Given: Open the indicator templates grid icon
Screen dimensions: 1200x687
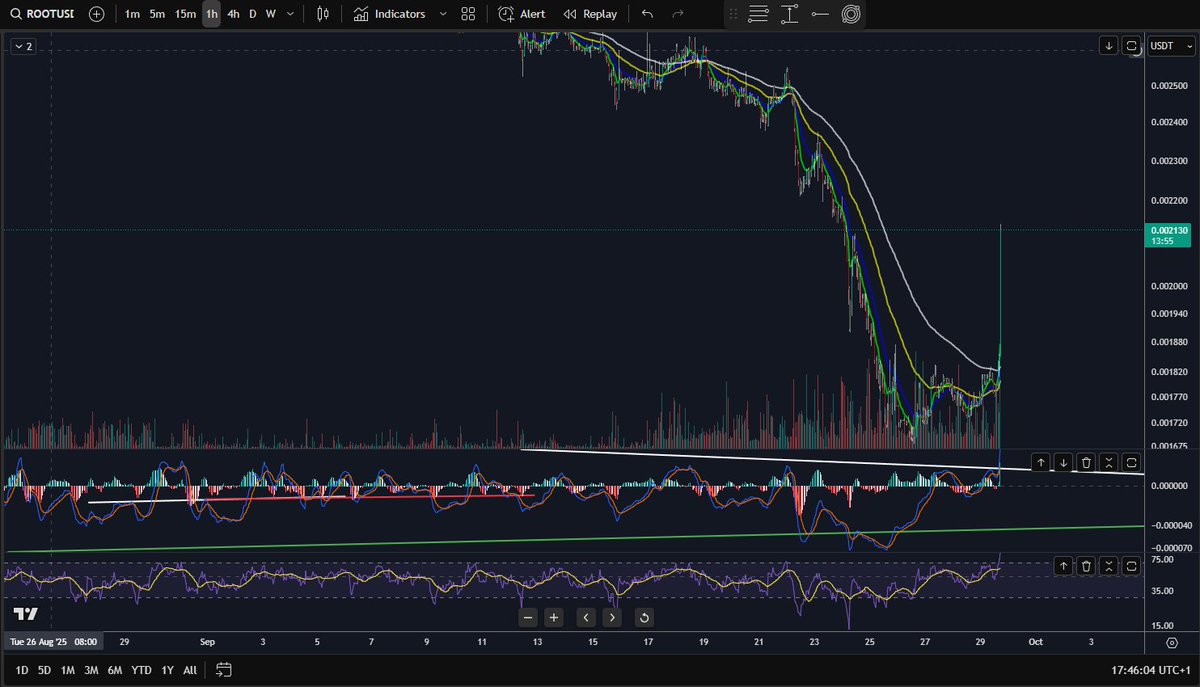Looking at the screenshot, I should tap(468, 14).
